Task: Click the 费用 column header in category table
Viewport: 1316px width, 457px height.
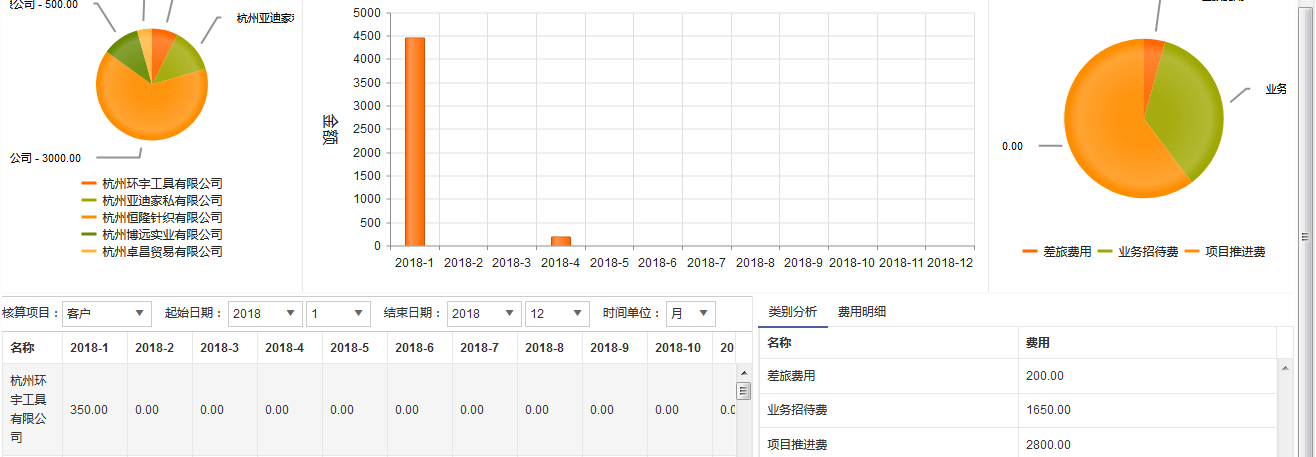Action: (1037, 343)
